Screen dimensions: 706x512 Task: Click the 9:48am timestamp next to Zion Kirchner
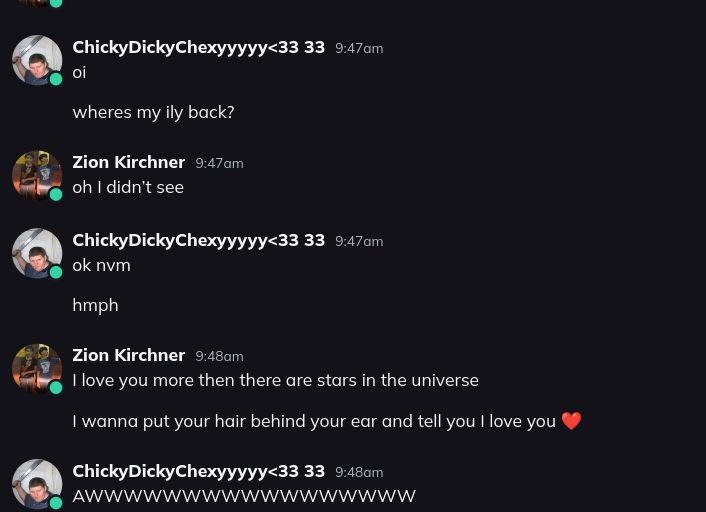tap(219, 356)
